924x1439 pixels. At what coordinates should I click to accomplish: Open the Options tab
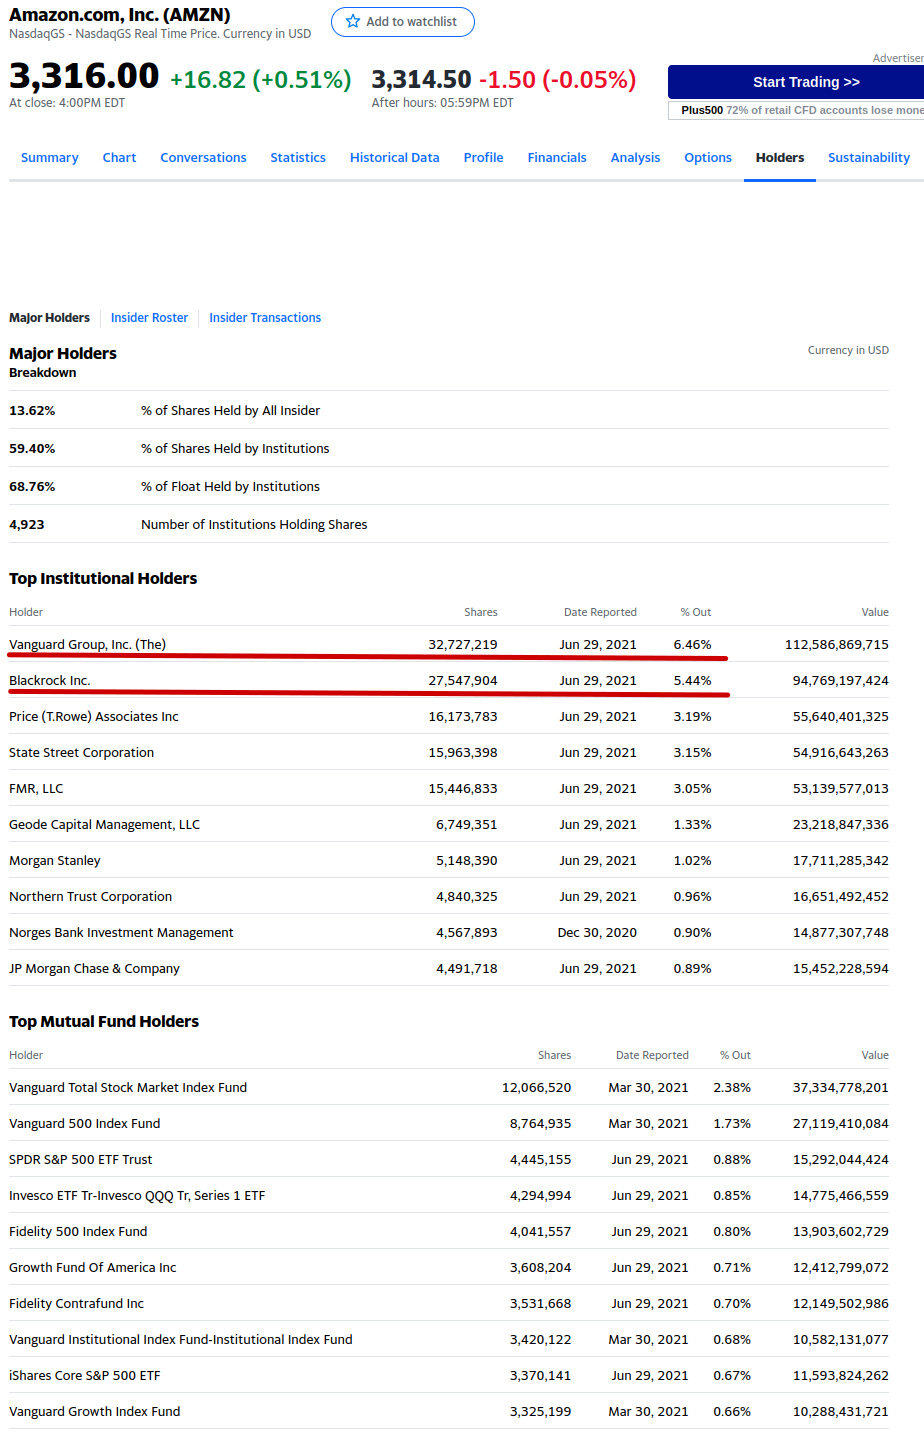[708, 158]
